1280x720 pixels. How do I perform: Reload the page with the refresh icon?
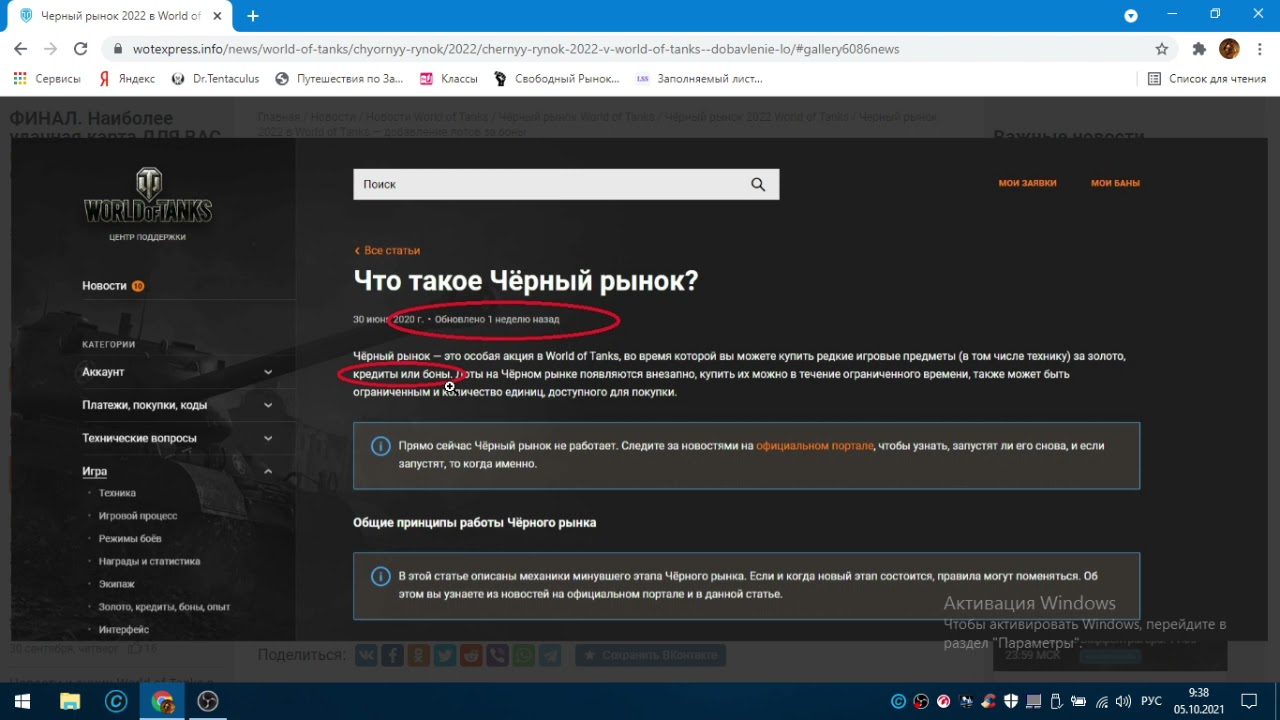[81, 49]
